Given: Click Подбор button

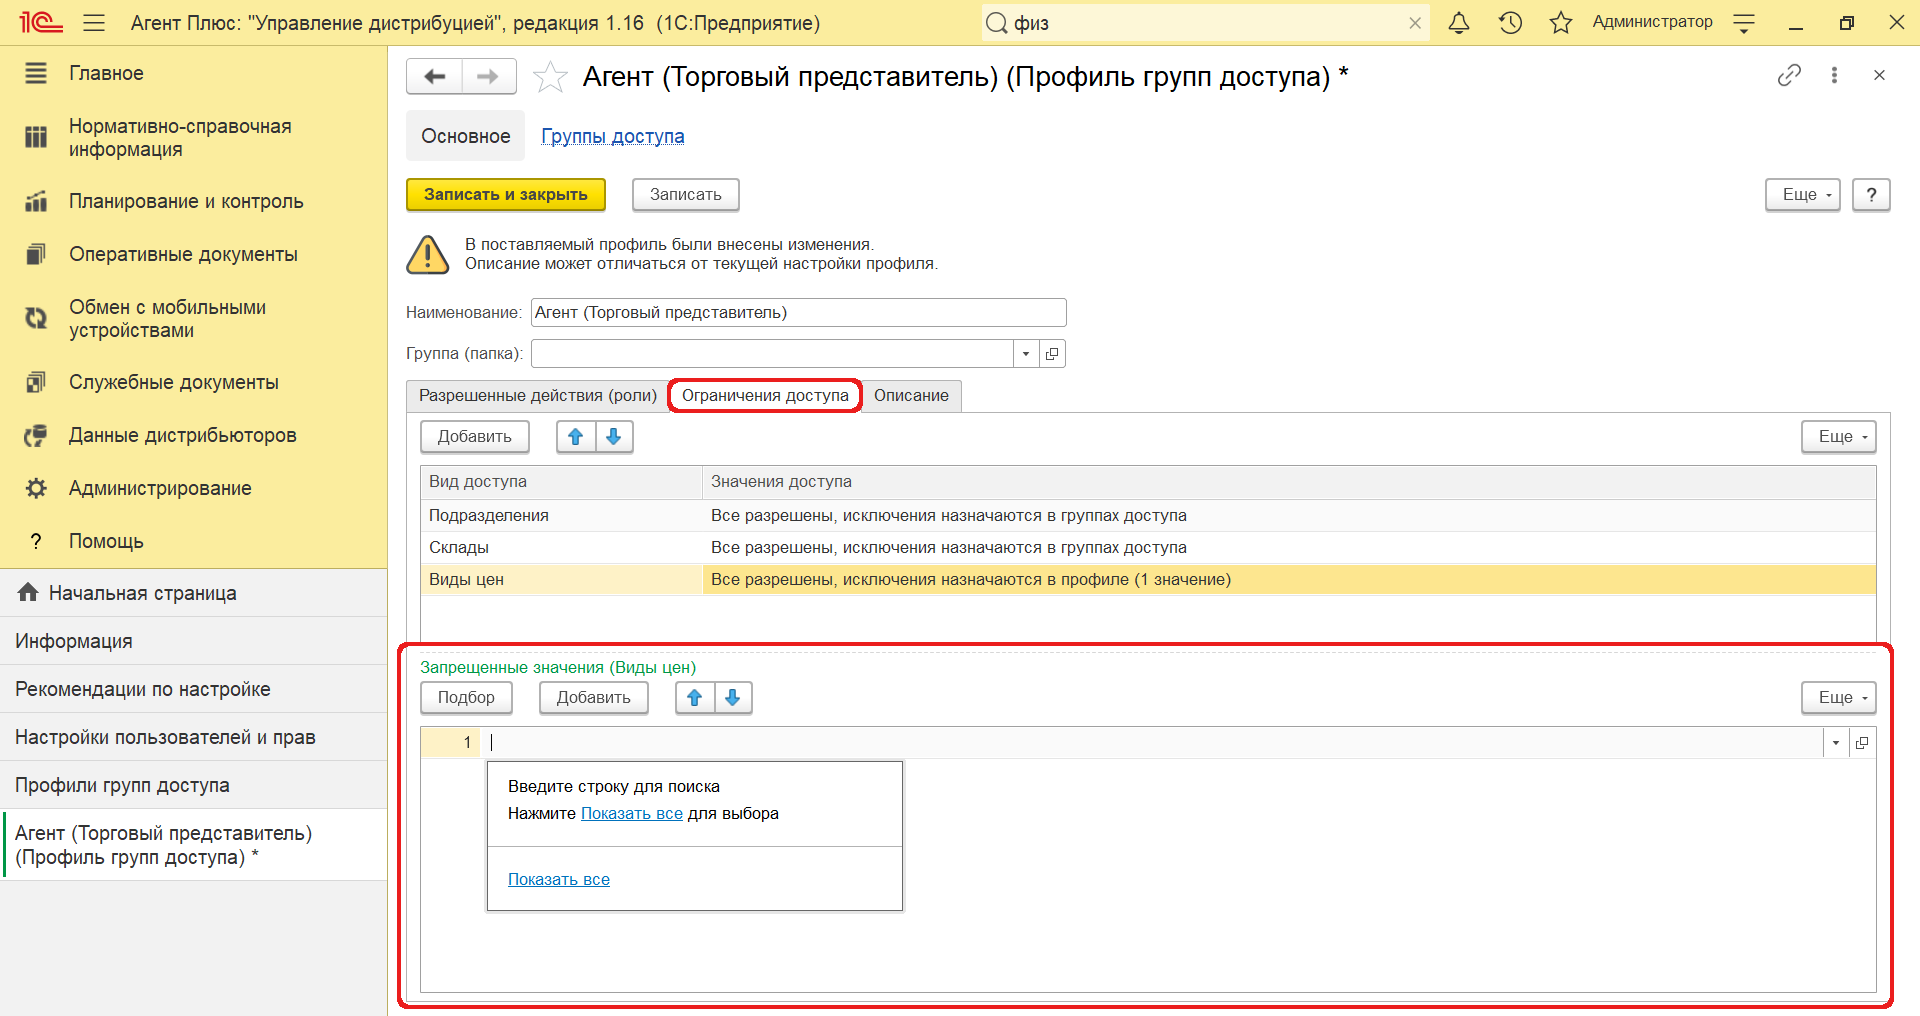Looking at the screenshot, I should (466, 697).
